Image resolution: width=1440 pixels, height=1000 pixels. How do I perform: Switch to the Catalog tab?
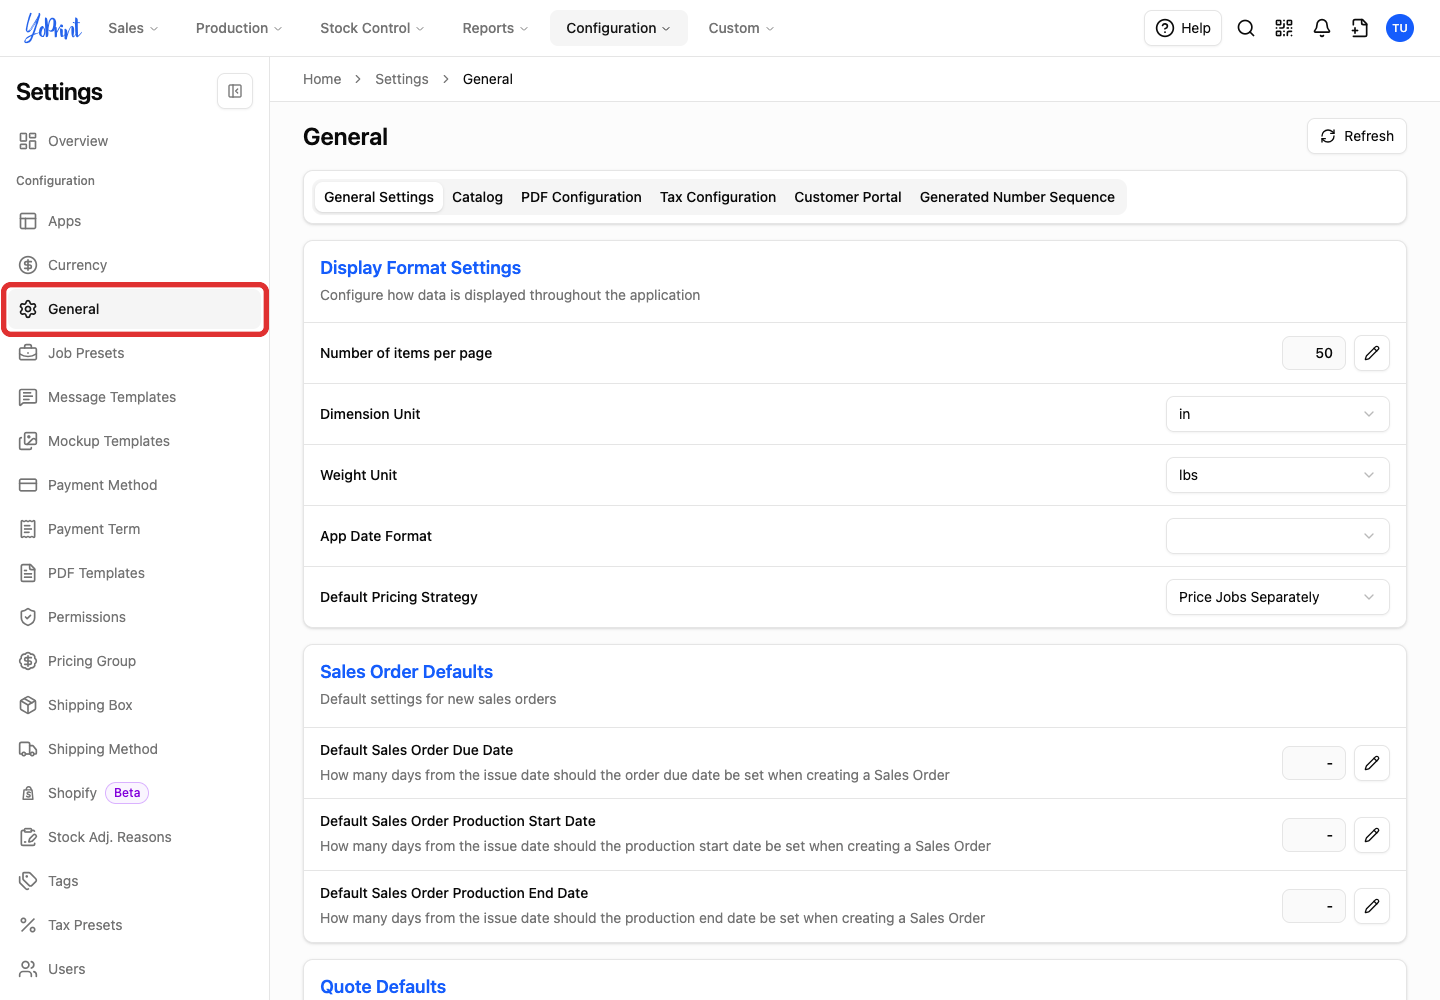(x=477, y=197)
